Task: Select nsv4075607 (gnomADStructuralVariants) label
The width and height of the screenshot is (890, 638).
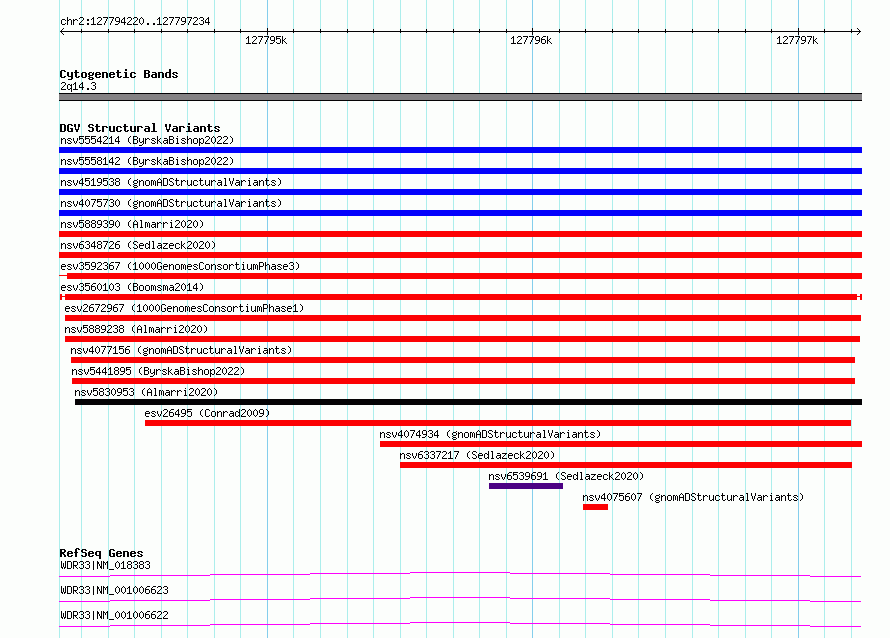Action: coord(693,497)
